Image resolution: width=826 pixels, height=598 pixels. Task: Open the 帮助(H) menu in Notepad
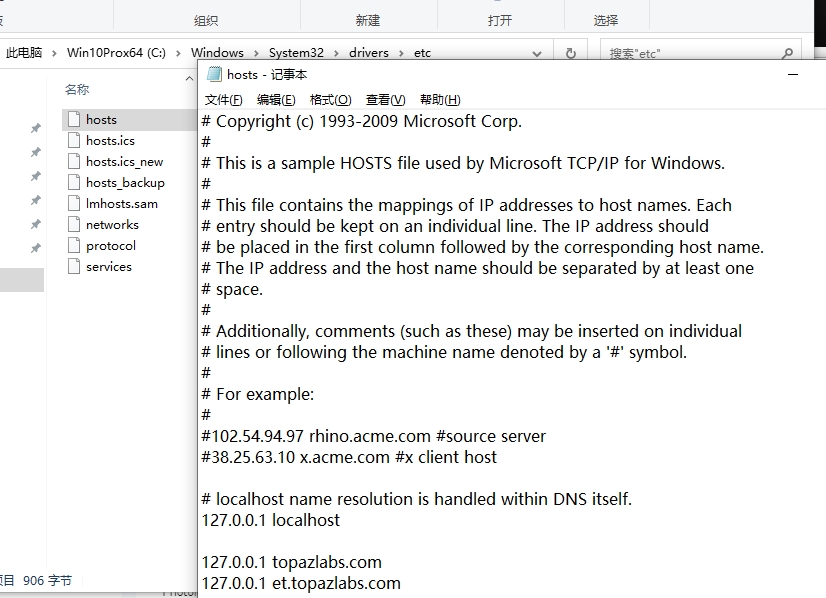point(440,100)
